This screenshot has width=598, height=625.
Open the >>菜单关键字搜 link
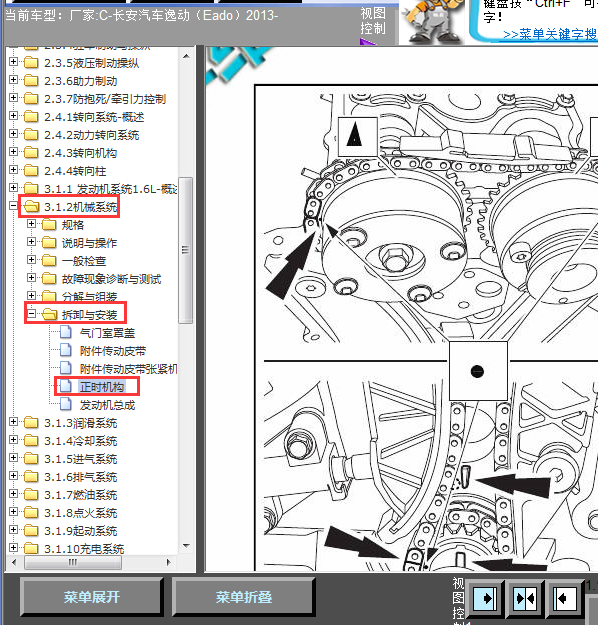[549, 34]
